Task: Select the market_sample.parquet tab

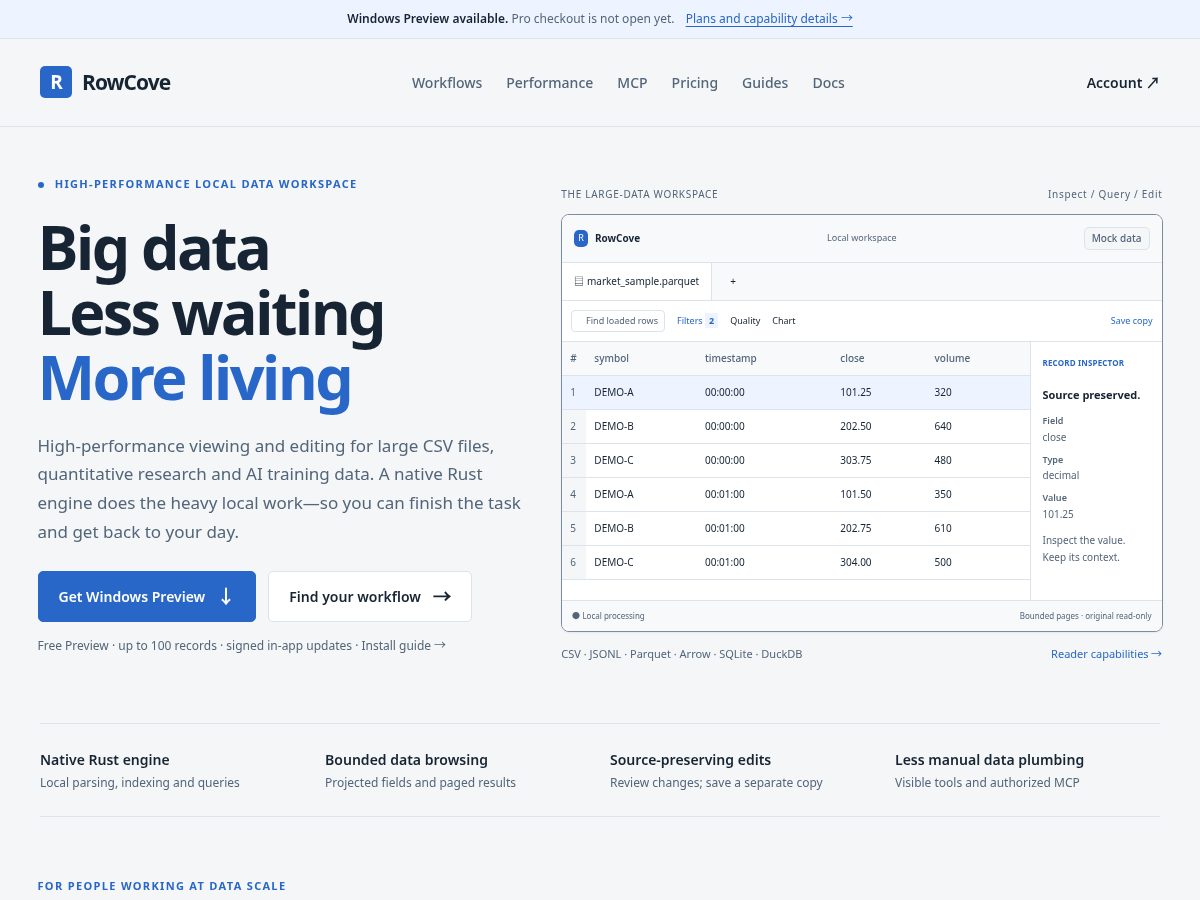Action: (x=637, y=282)
